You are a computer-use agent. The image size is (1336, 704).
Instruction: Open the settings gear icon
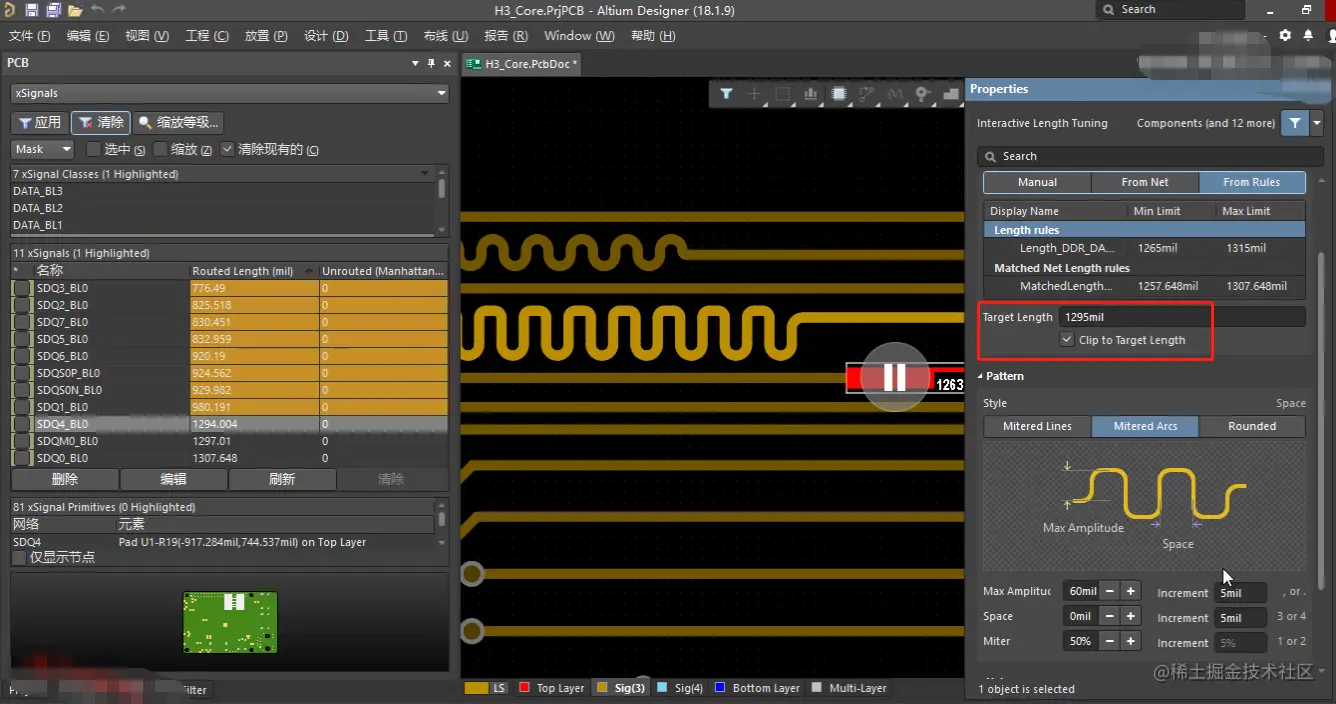pos(1285,35)
